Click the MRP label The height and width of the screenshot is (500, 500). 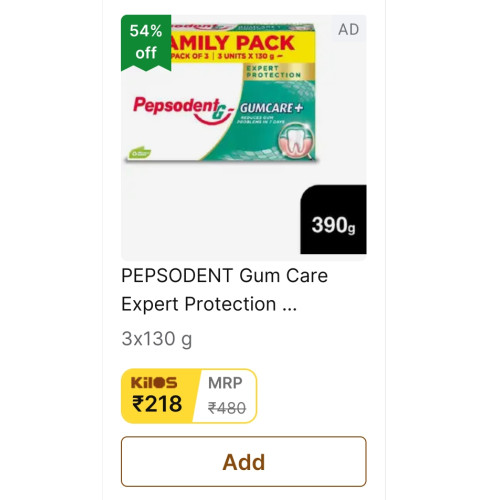point(225,383)
